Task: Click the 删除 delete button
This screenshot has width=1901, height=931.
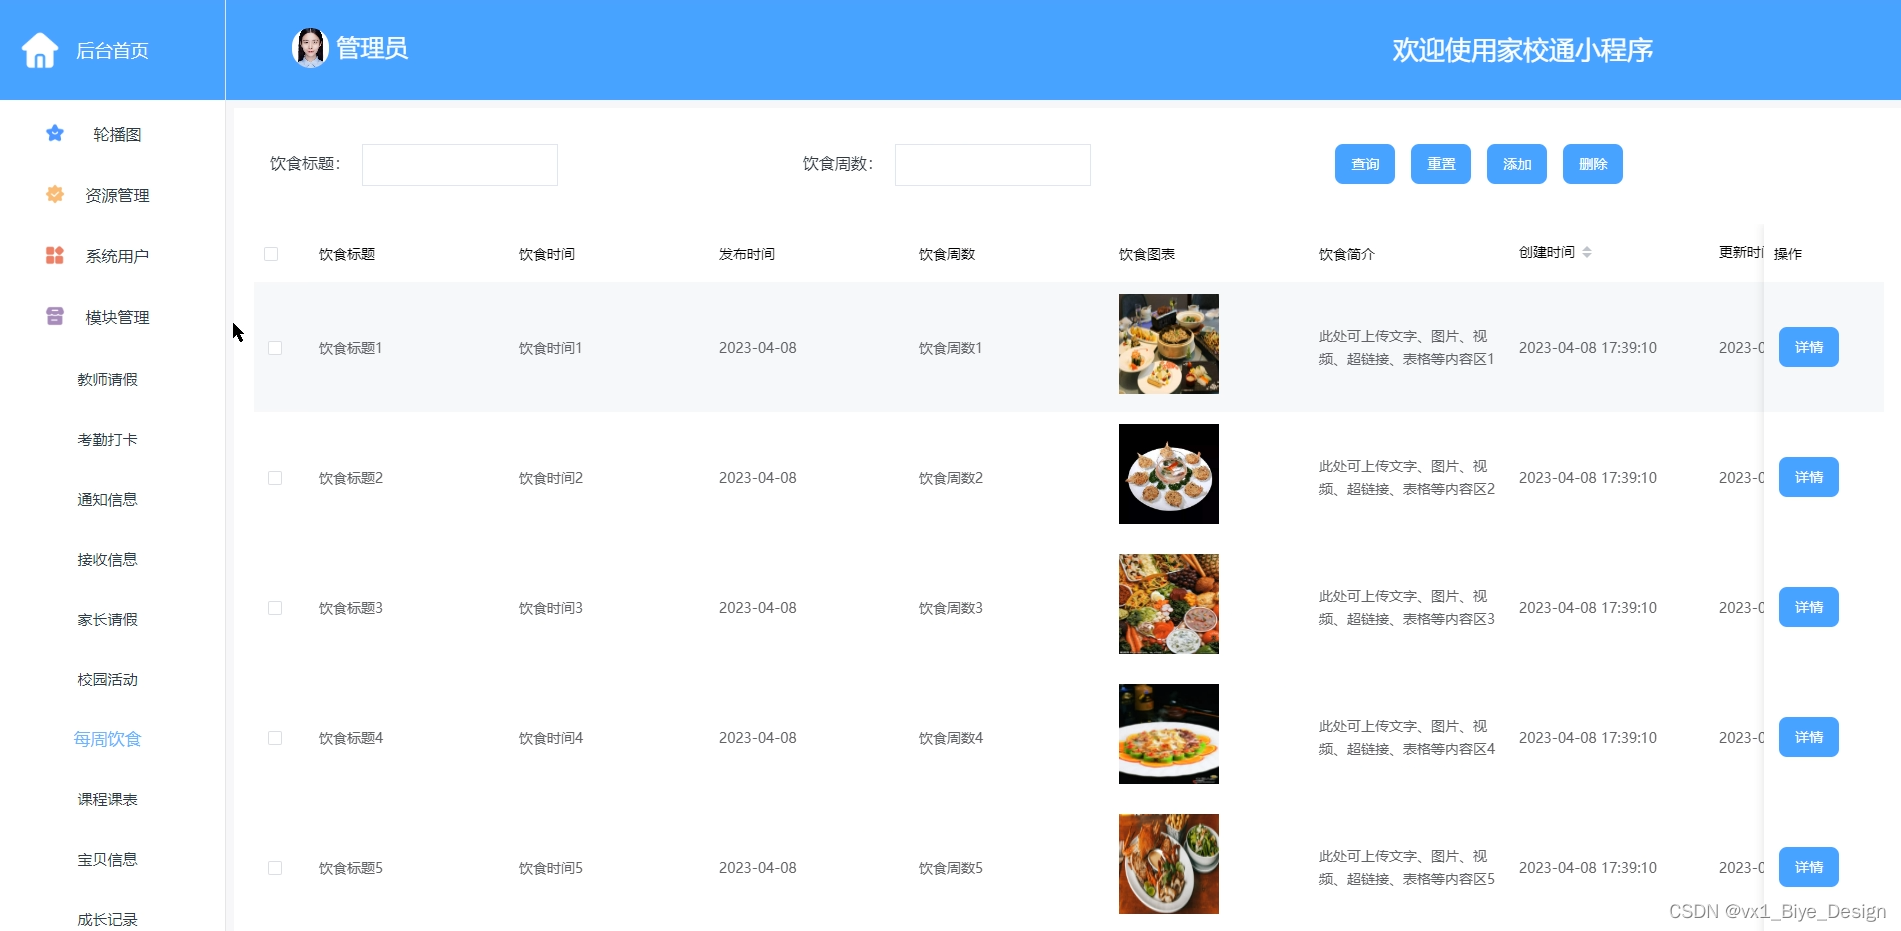Action: click(x=1593, y=164)
